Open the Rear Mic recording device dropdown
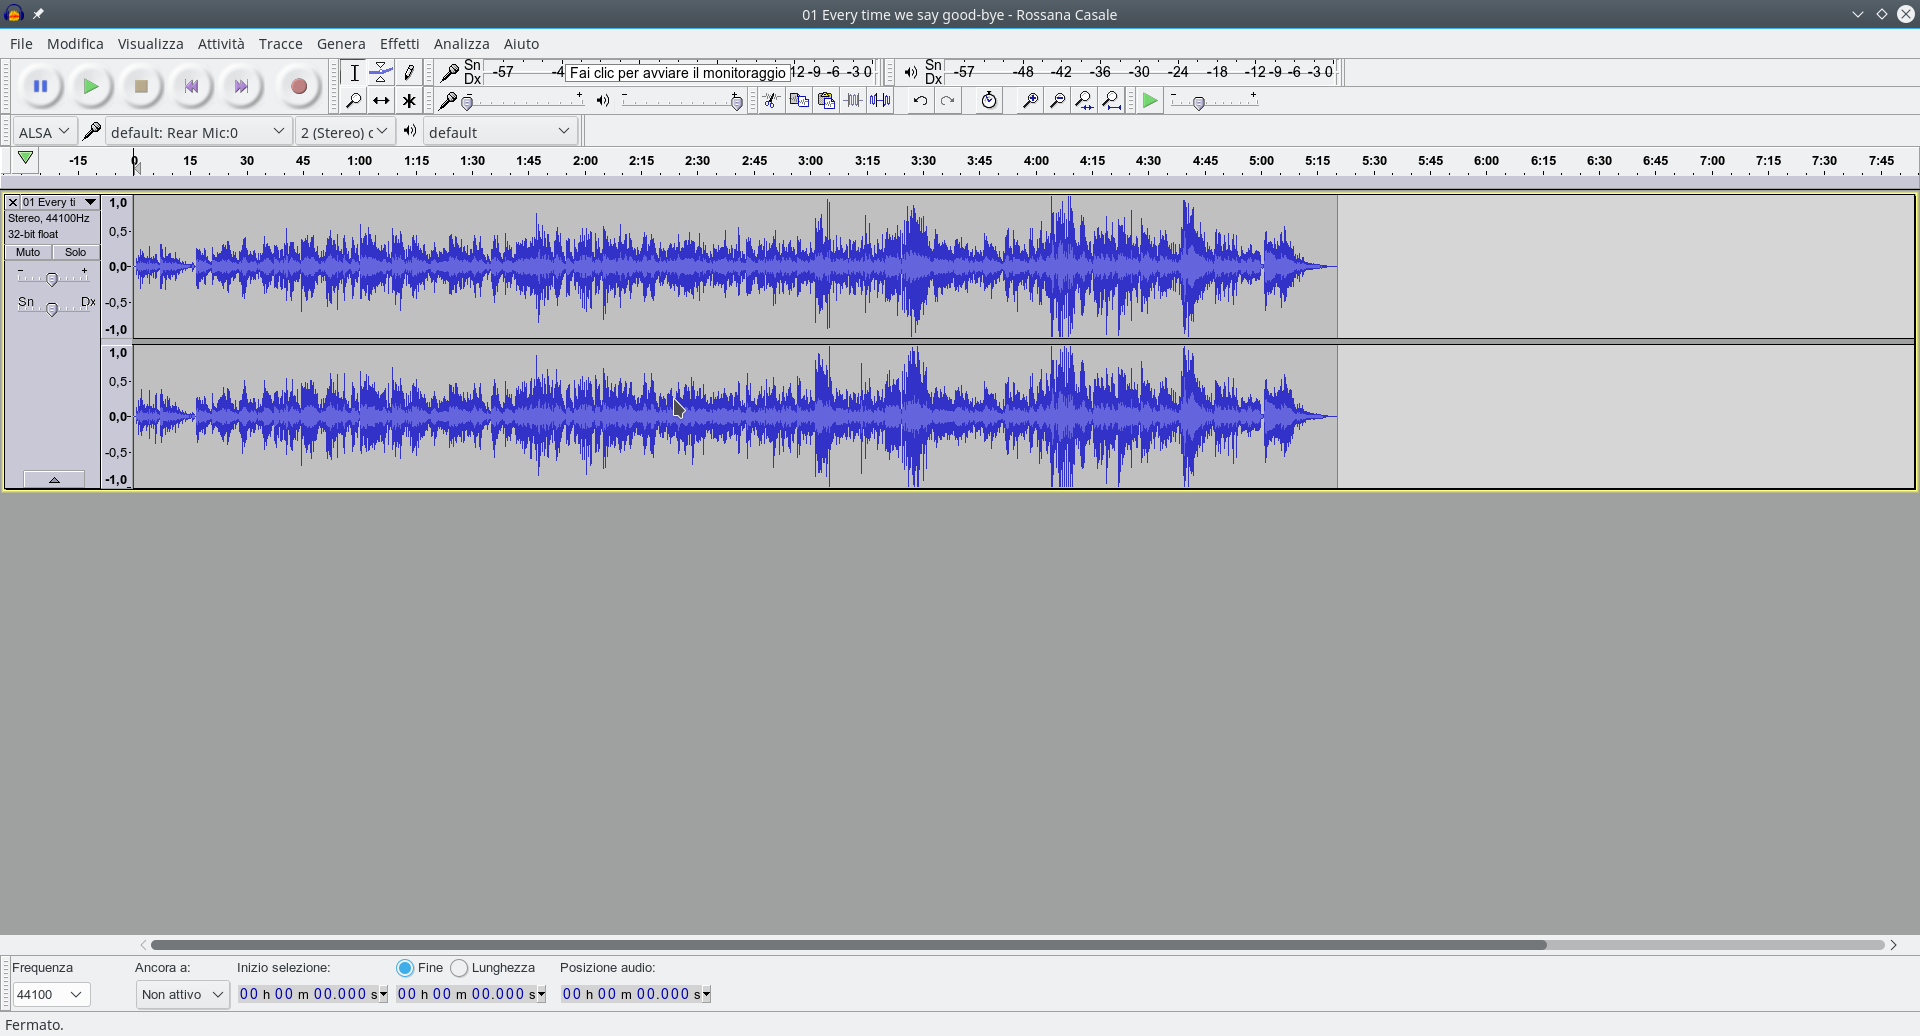The width and height of the screenshot is (1920, 1036). pyautogui.click(x=198, y=132)
